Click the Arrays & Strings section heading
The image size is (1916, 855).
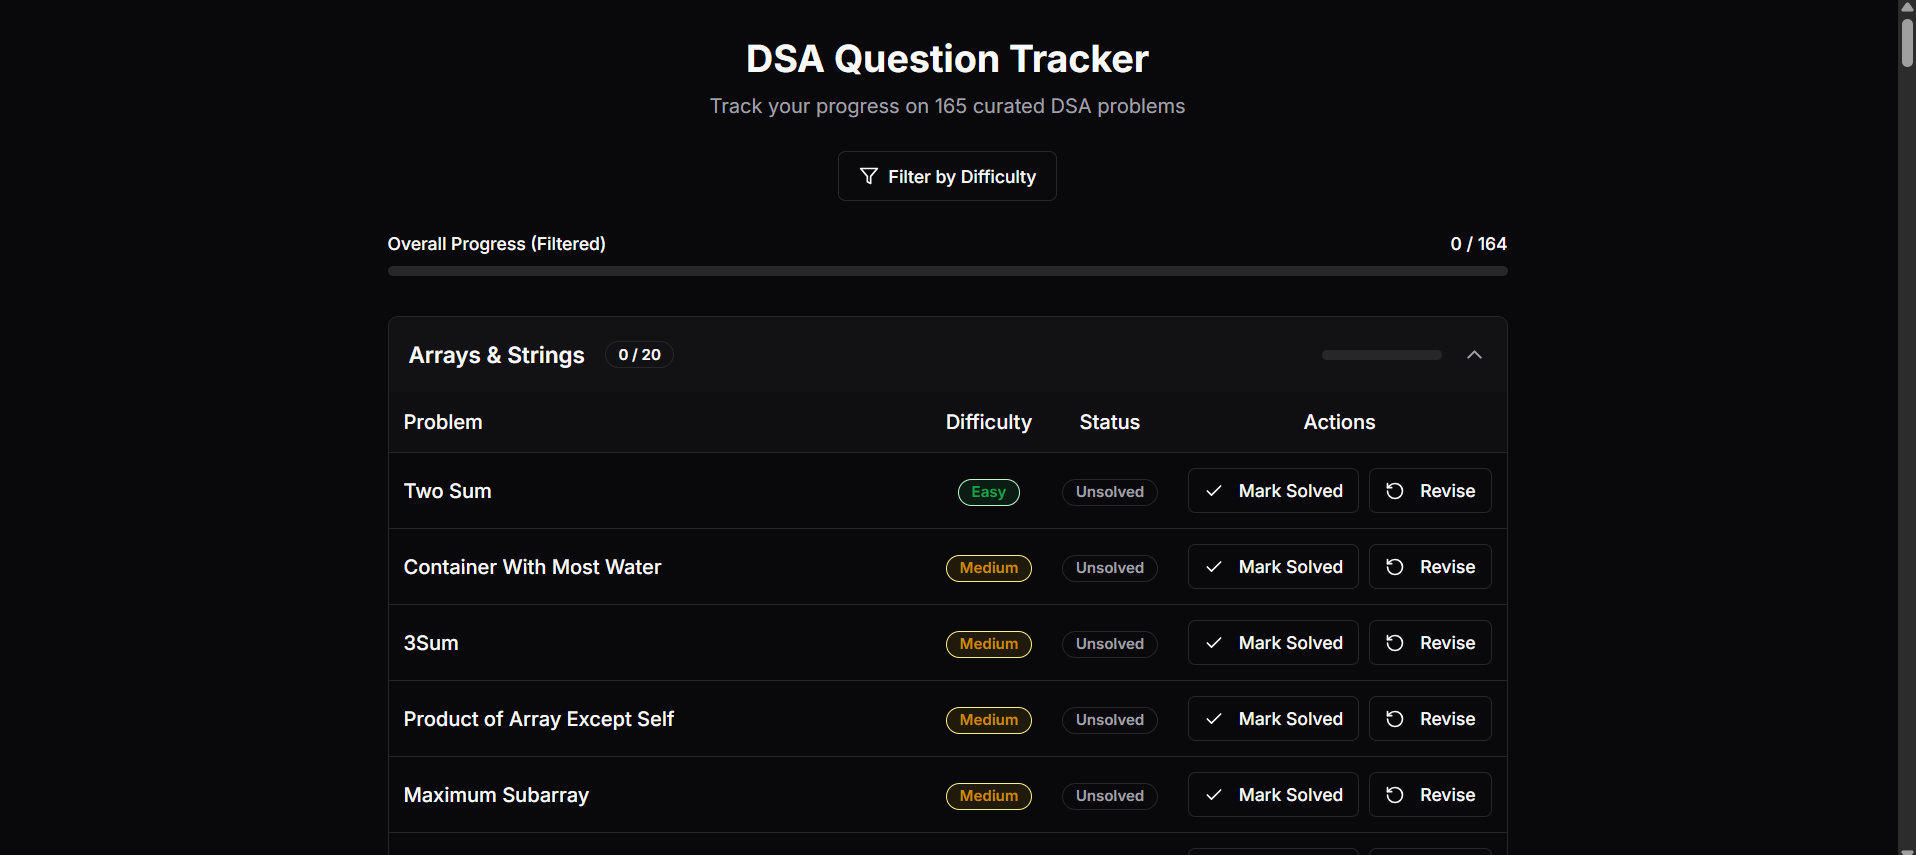coord(496,355)
